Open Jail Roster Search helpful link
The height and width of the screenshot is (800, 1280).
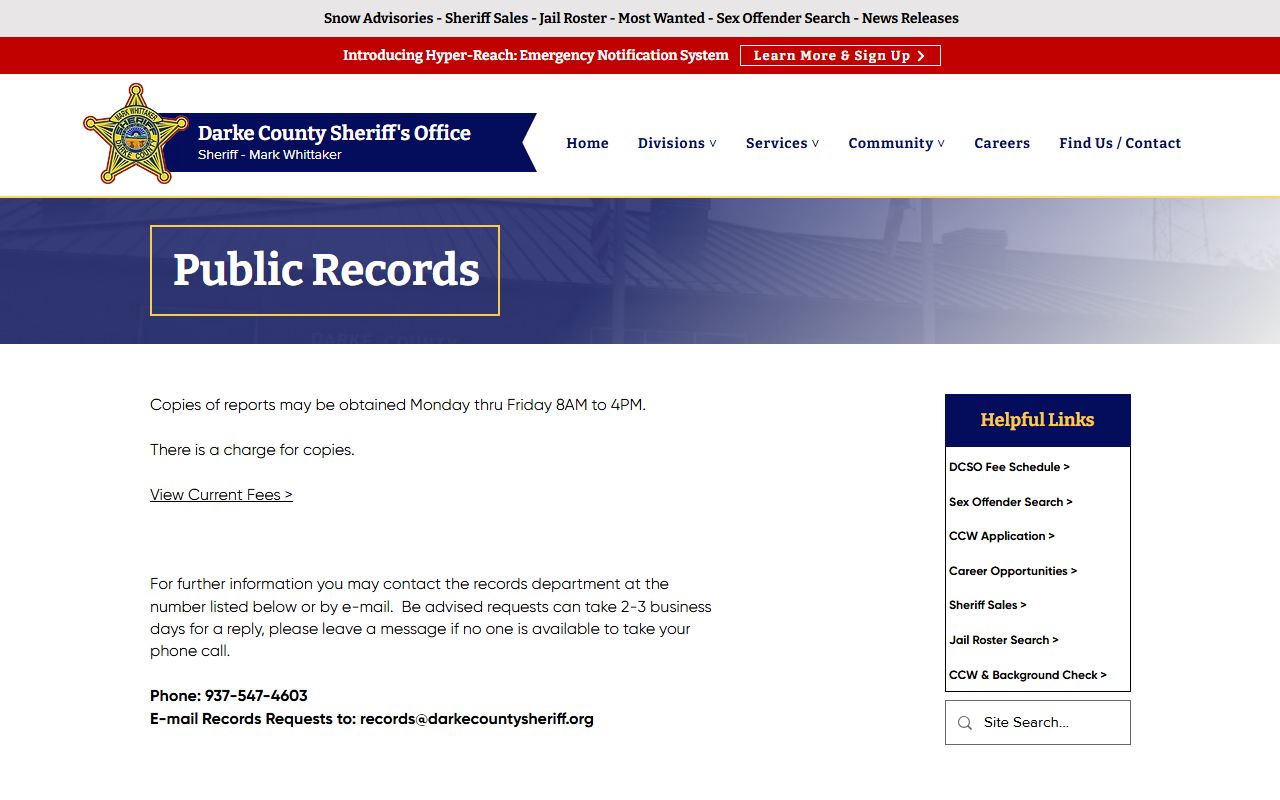[1004, 640]
